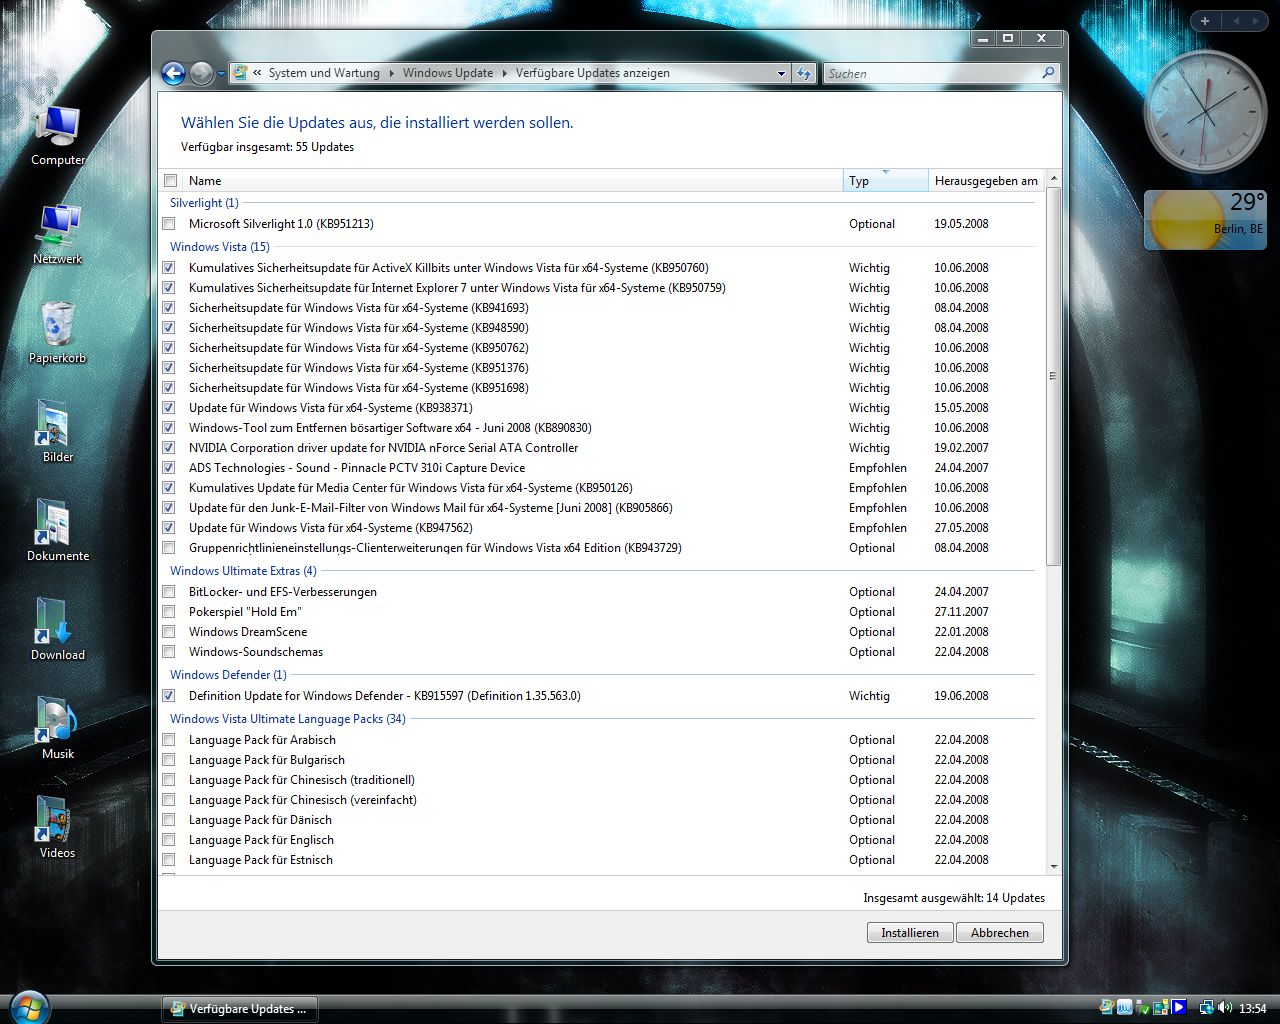The image size is (1280, 1024).
Task: Select the Verfügbare Updates taskbar button
Action: point(240,1008)
